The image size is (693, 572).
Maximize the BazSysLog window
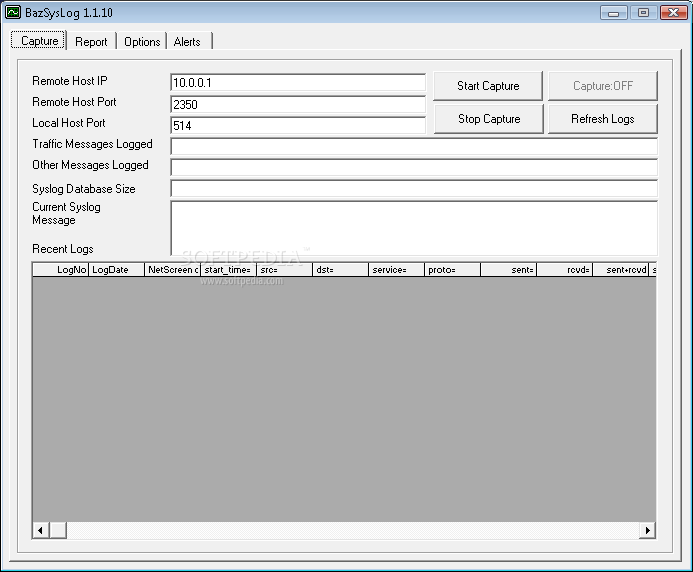click(644, 13)
